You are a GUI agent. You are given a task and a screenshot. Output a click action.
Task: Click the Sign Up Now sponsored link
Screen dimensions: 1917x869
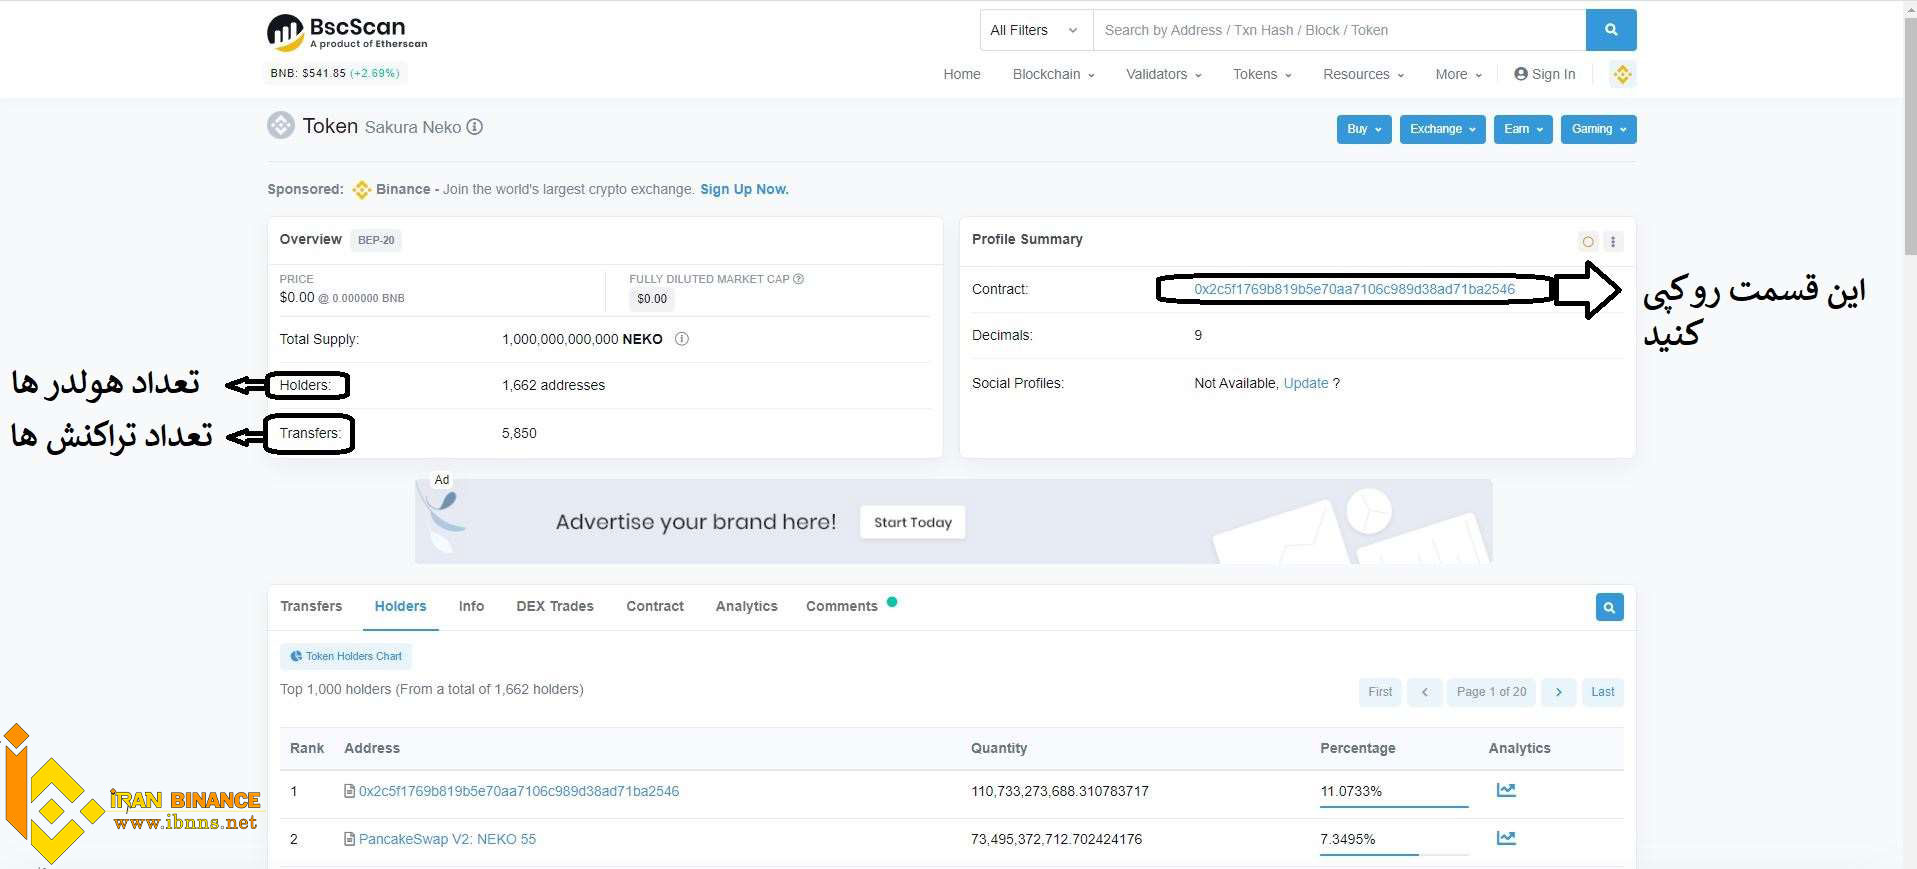point(744,189)
